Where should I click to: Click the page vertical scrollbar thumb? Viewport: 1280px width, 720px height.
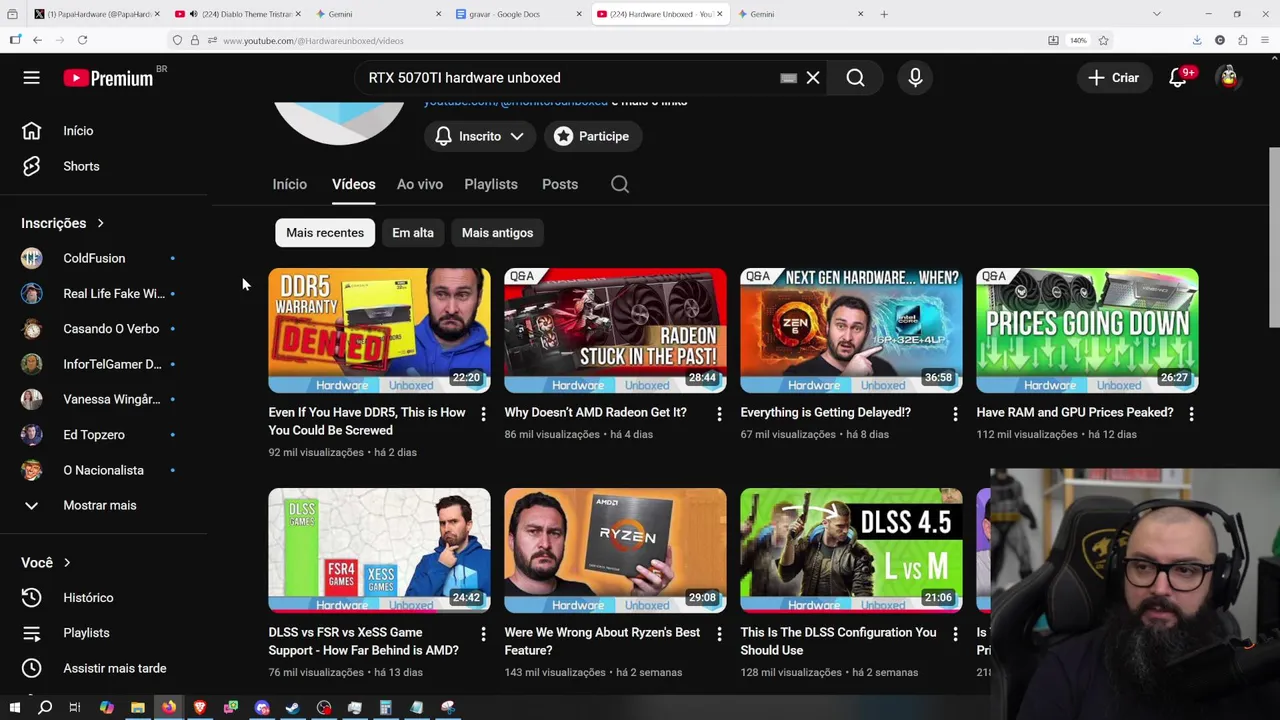[1274, 237]
